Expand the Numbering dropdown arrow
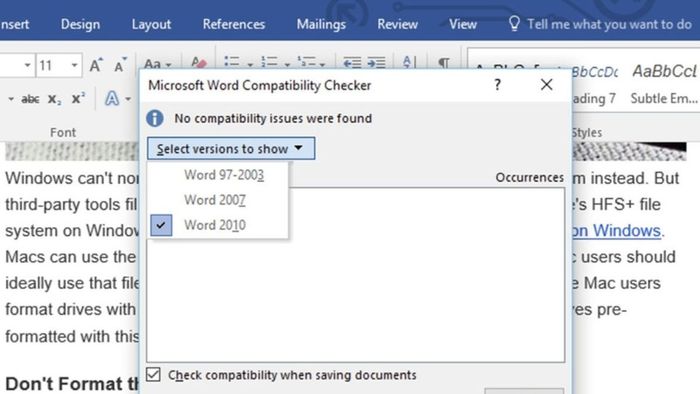700x394 pixels. 287,65
